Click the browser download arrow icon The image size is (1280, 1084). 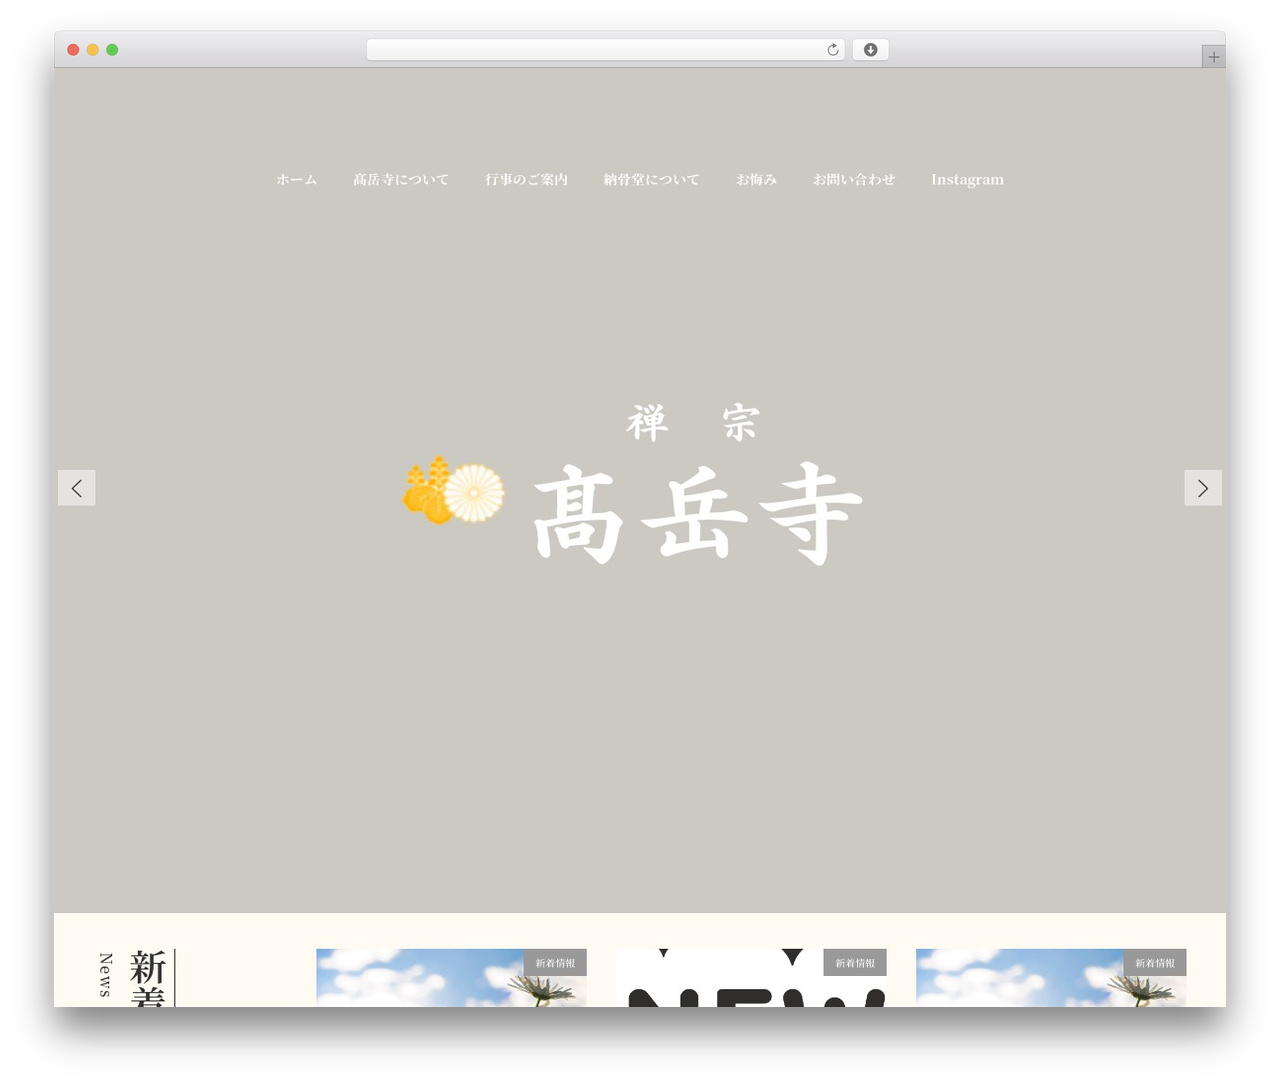(x=870, y=50)
